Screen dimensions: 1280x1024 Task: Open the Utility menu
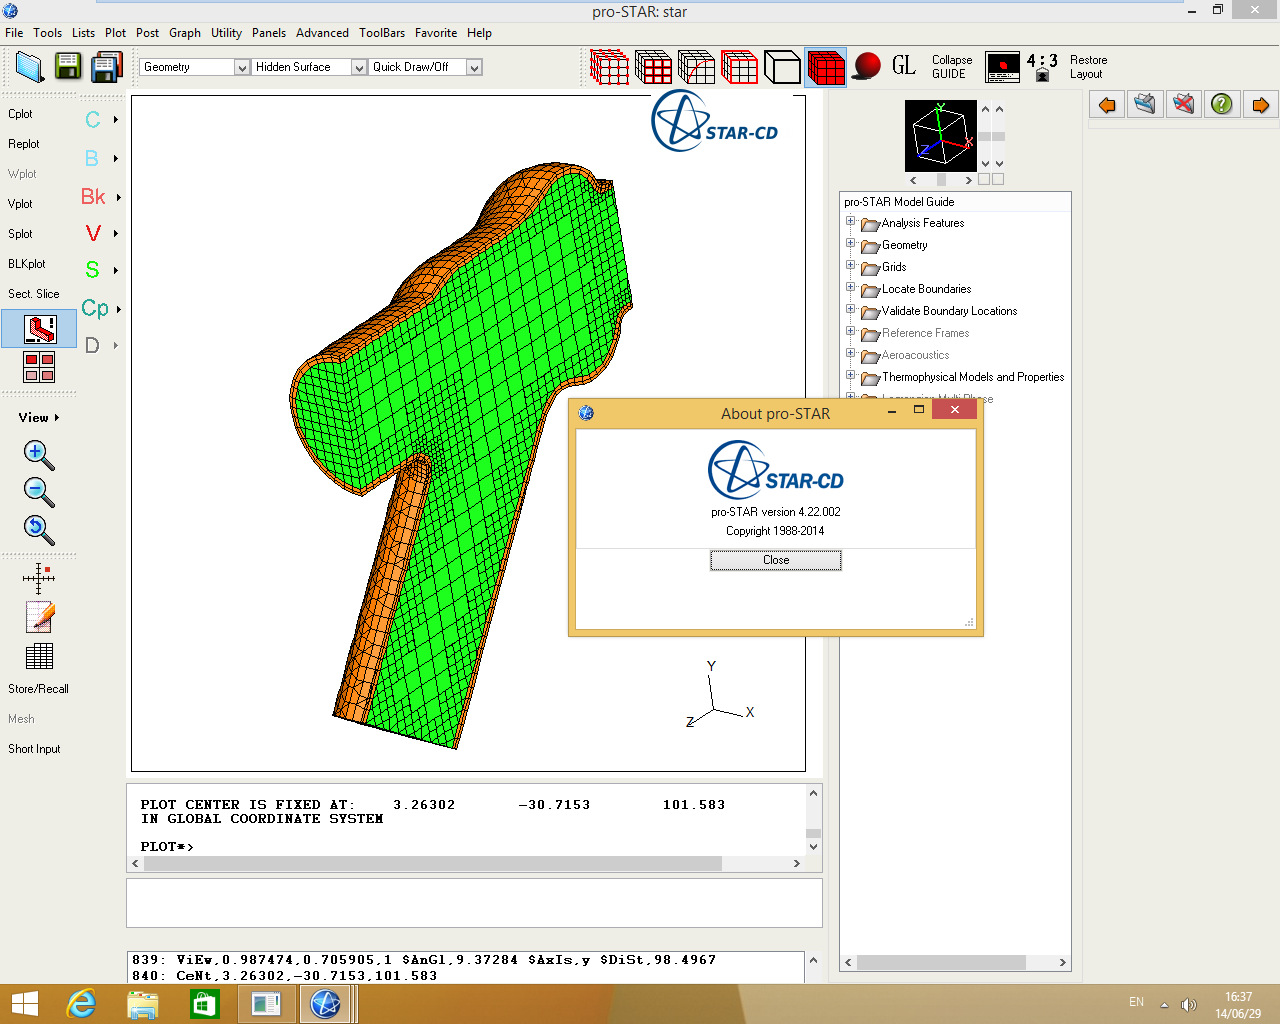click(x=226, y=33)
